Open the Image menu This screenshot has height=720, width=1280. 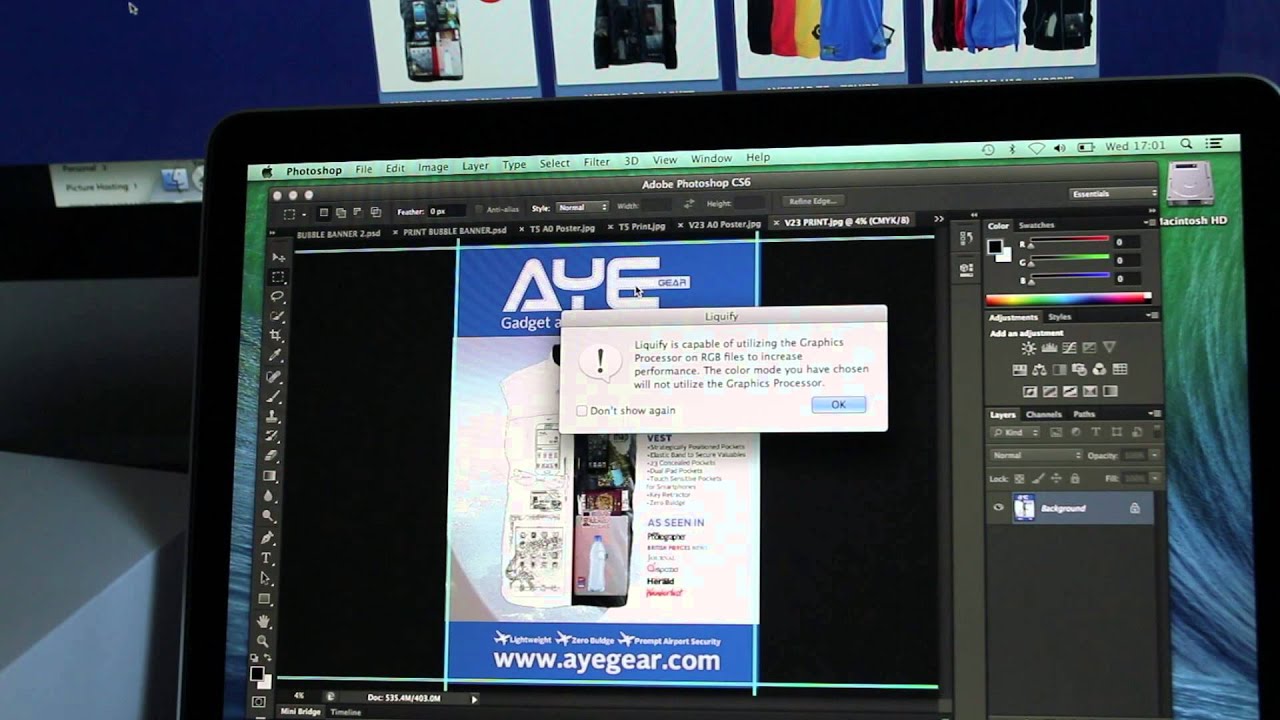pyautogui.click(x=433, y=167)
